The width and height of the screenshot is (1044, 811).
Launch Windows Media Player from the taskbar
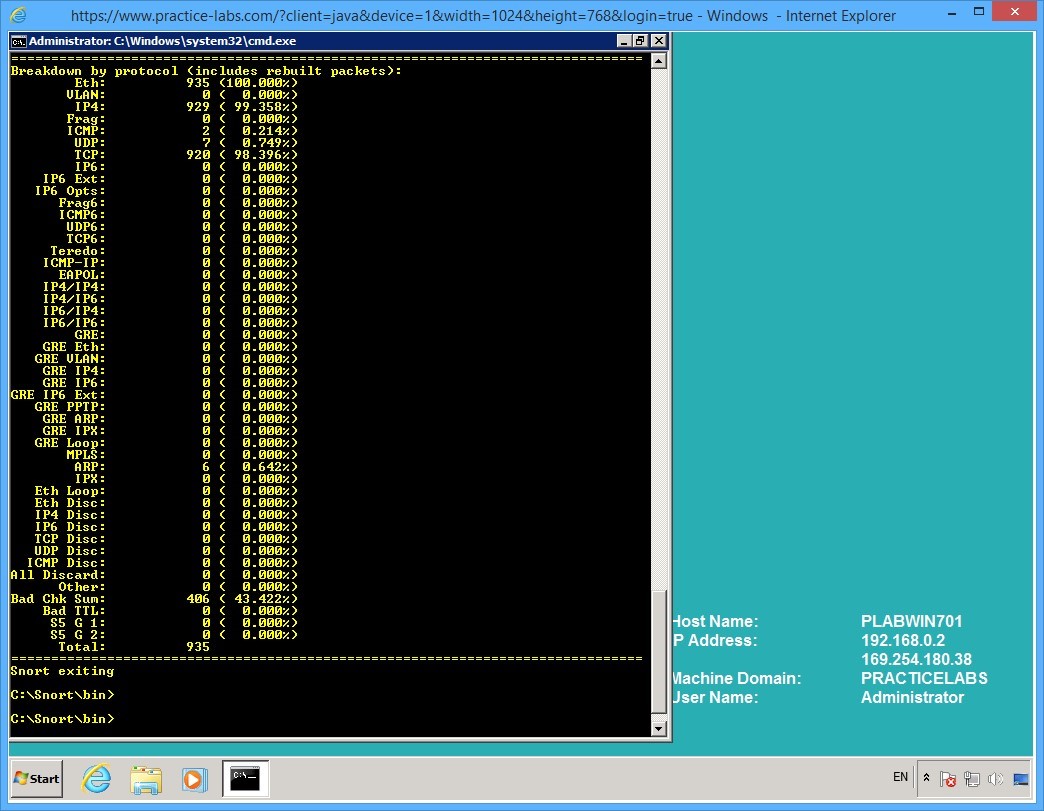click(x=196, y=779)
